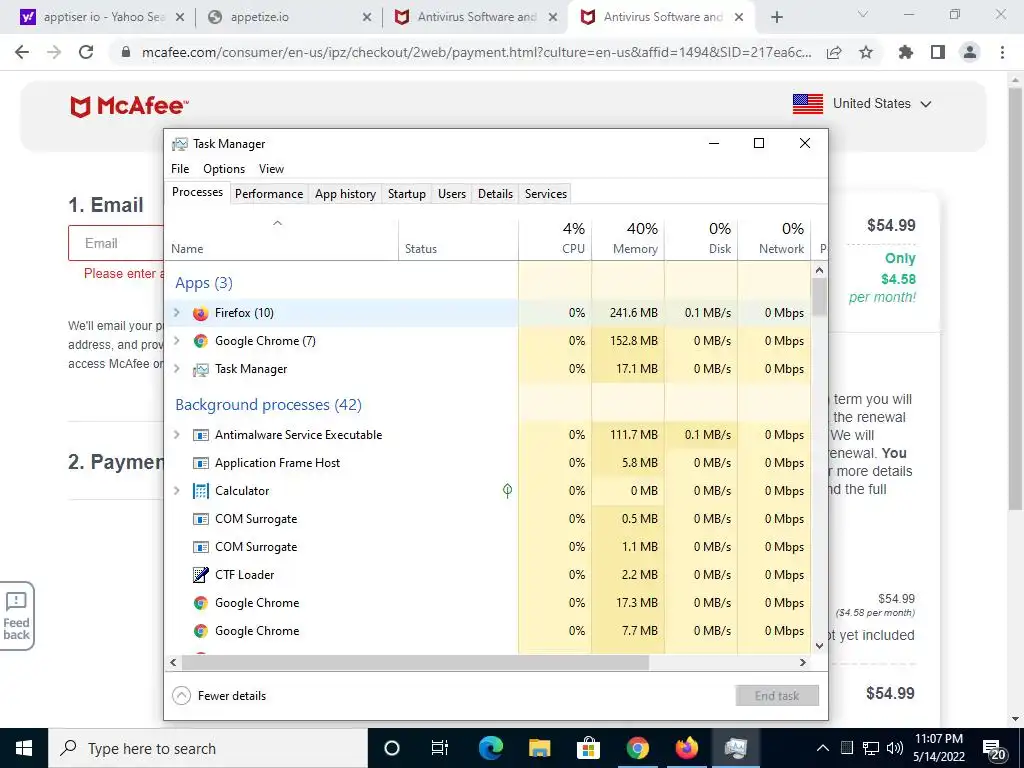Viewport: 1024px width, 768px height.
Task: Switch to App history tab
Action: pyautogui.click(x=345, y=194)
